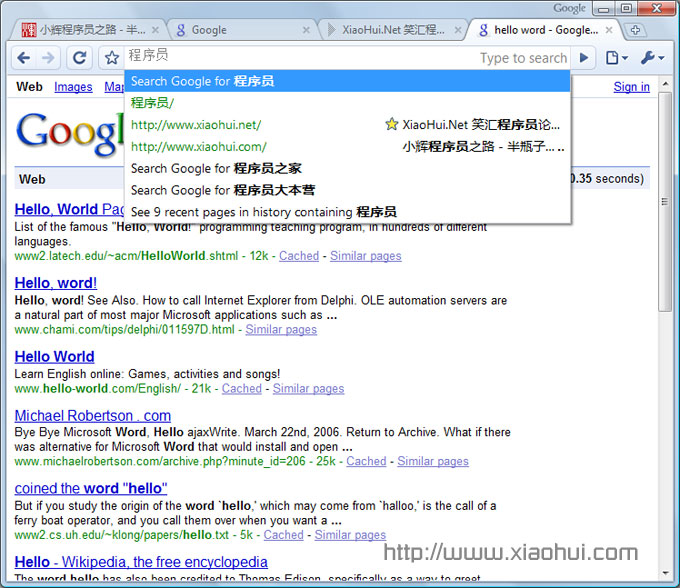Pick the http://www.xiaohui.com/ suggestion
Screen dimensions: 680x588
click(x=347, y=147)
